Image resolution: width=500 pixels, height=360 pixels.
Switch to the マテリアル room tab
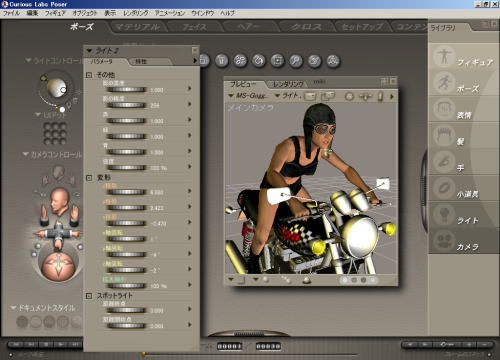point(137,27)
